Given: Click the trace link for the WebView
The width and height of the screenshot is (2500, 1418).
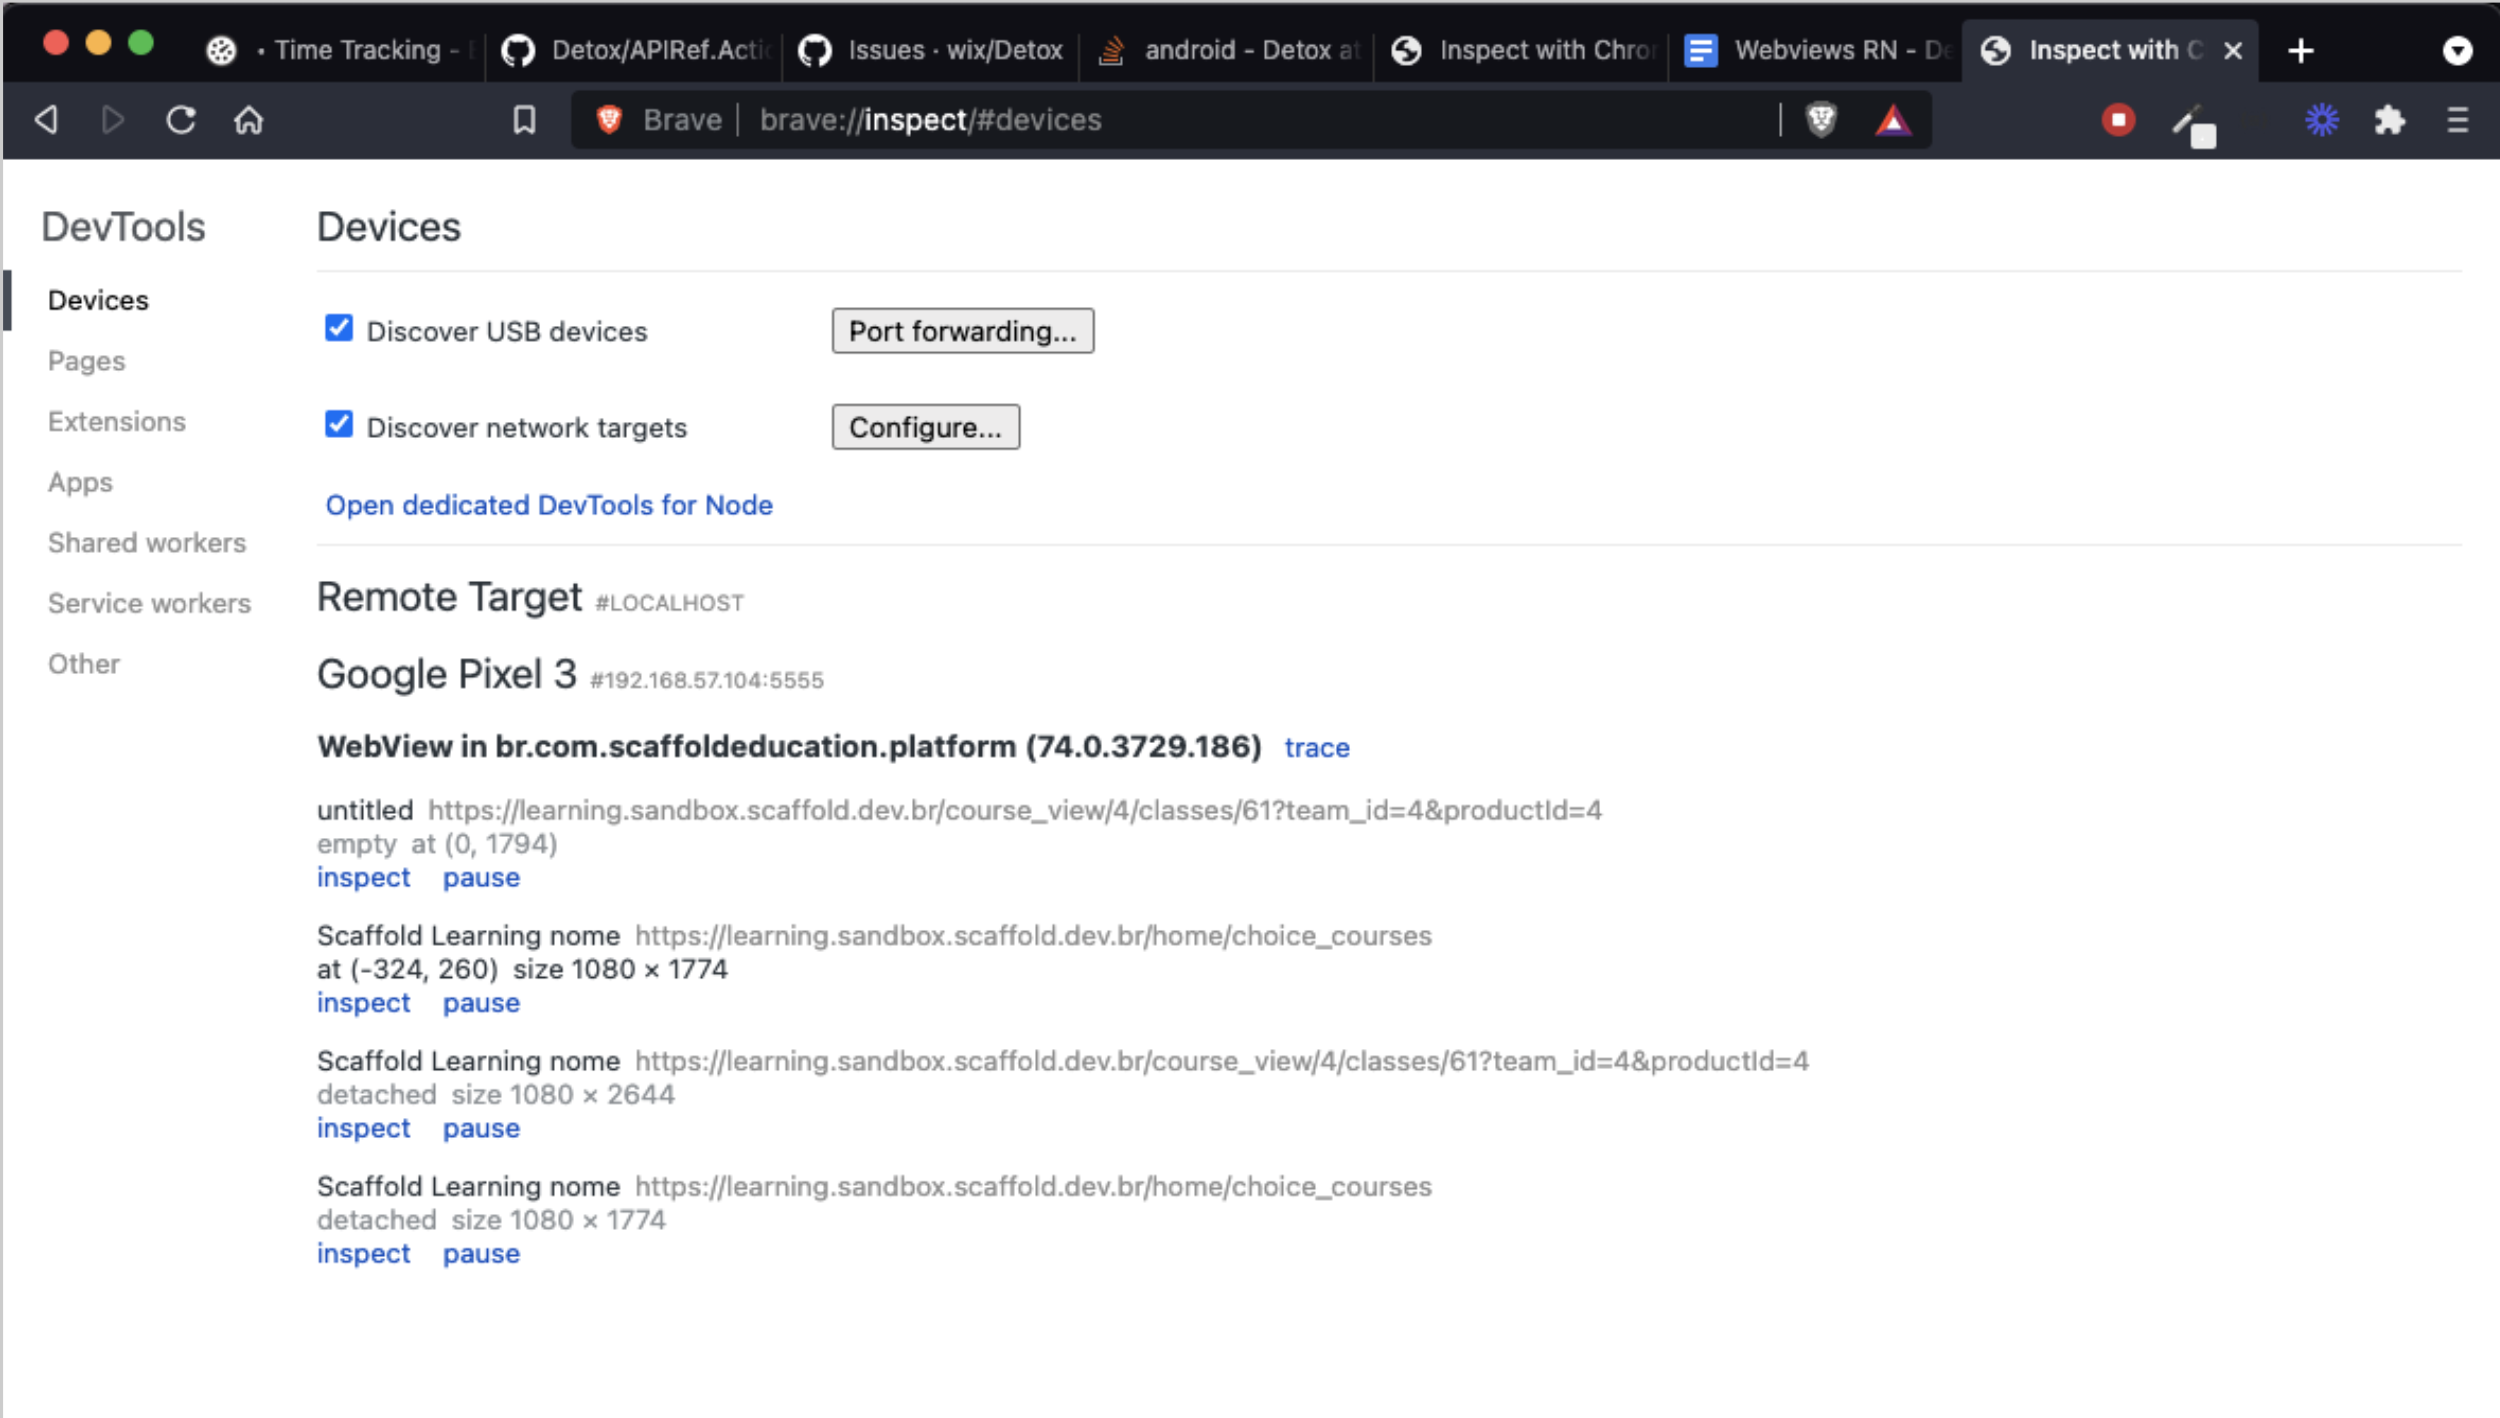Looking at the screenshot, I should pos(1316,748).
